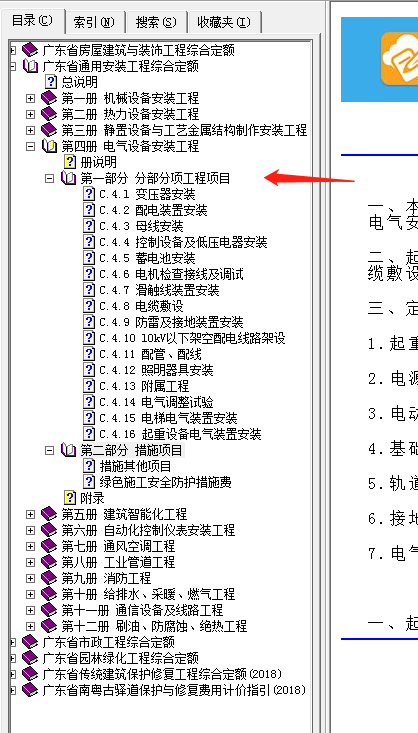This screenshot has width=418, height=733.
Task: Expand 第十一册 通信设备及线路工程 node
Action: click(x=30, y=610)
